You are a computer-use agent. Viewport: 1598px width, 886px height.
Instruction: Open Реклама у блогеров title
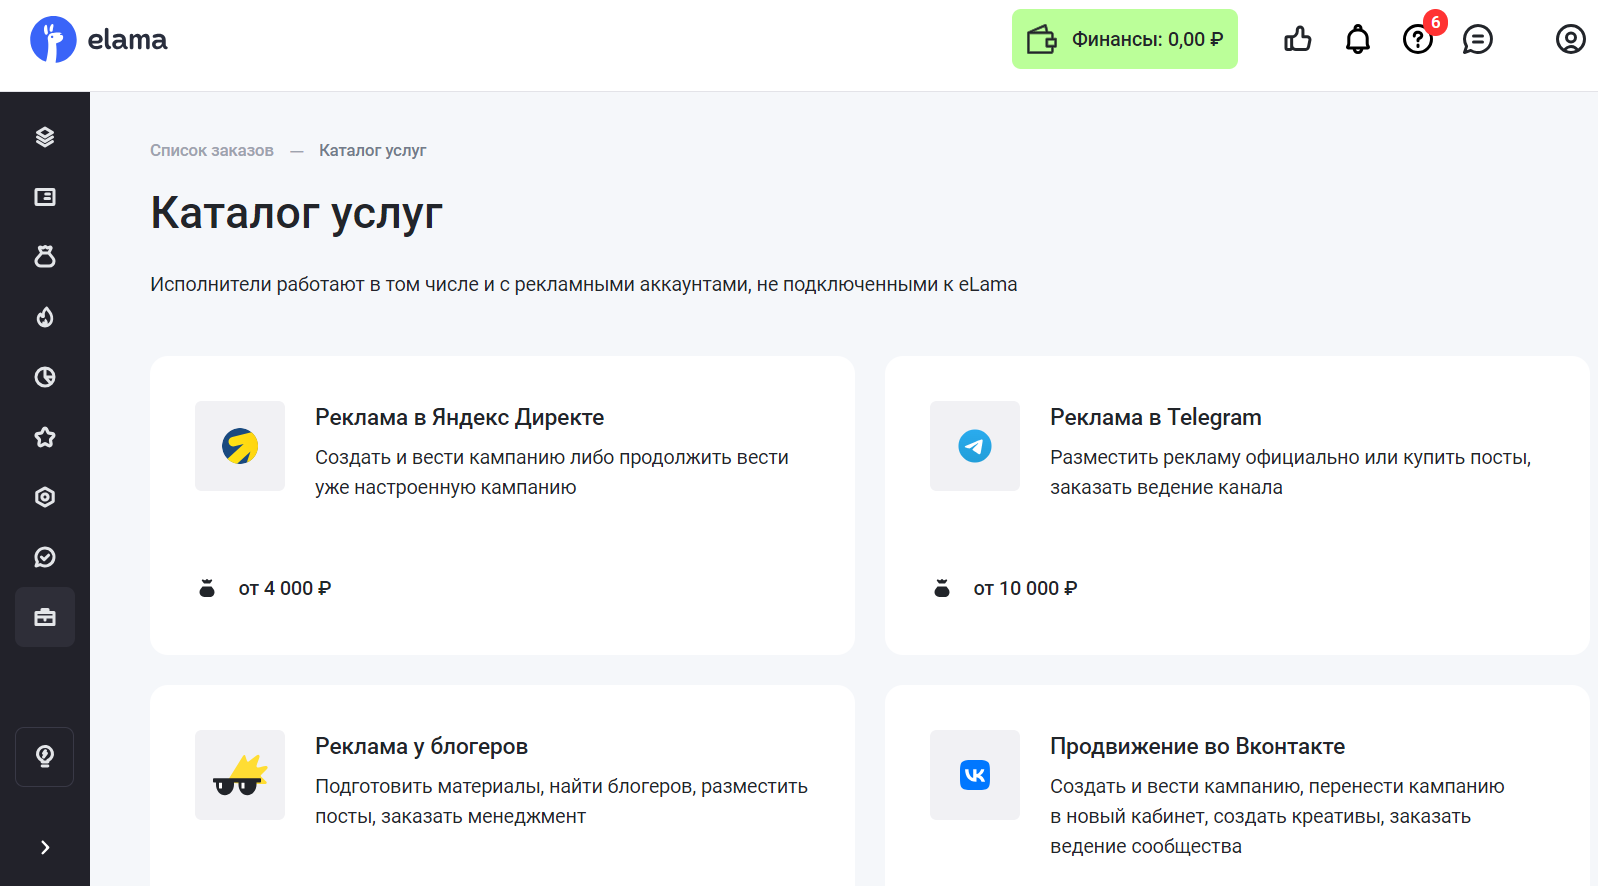click(421, 746)
